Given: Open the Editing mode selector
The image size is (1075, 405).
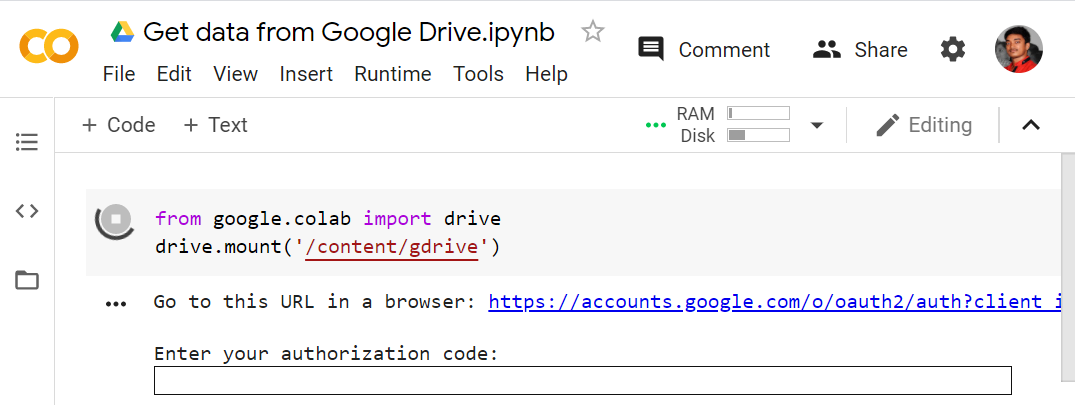Looking at the screenshot, I should click(924, 125).
